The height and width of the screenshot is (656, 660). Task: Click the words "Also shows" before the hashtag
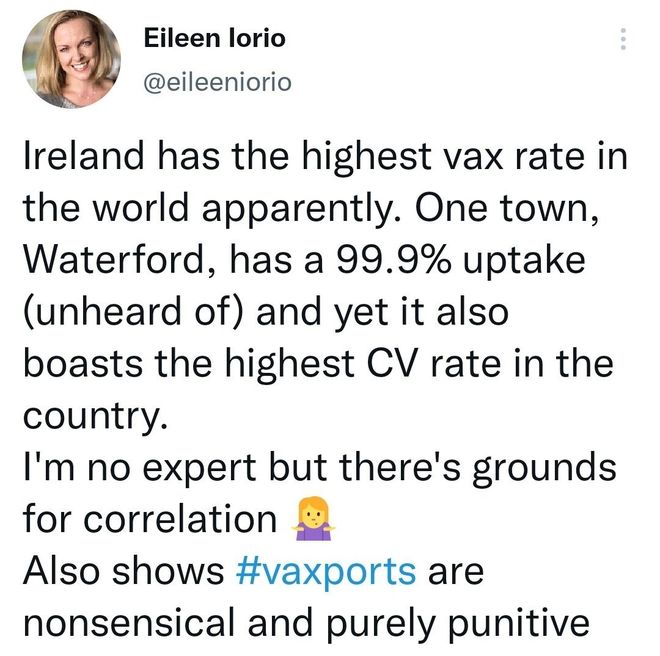pyautogui.click(x=123, y=572)
